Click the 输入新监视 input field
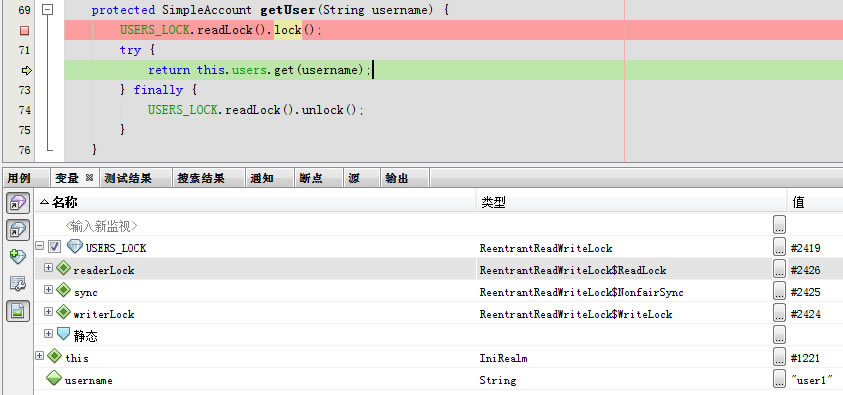 click(102, 226)
